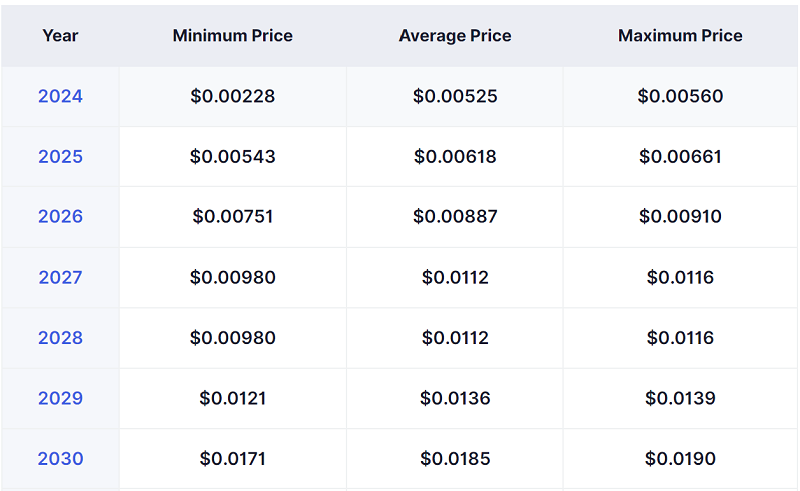The image size is (800, 491).
Task: Select the 2026 maximum price $0.00910
Action: tap(680, 217)
